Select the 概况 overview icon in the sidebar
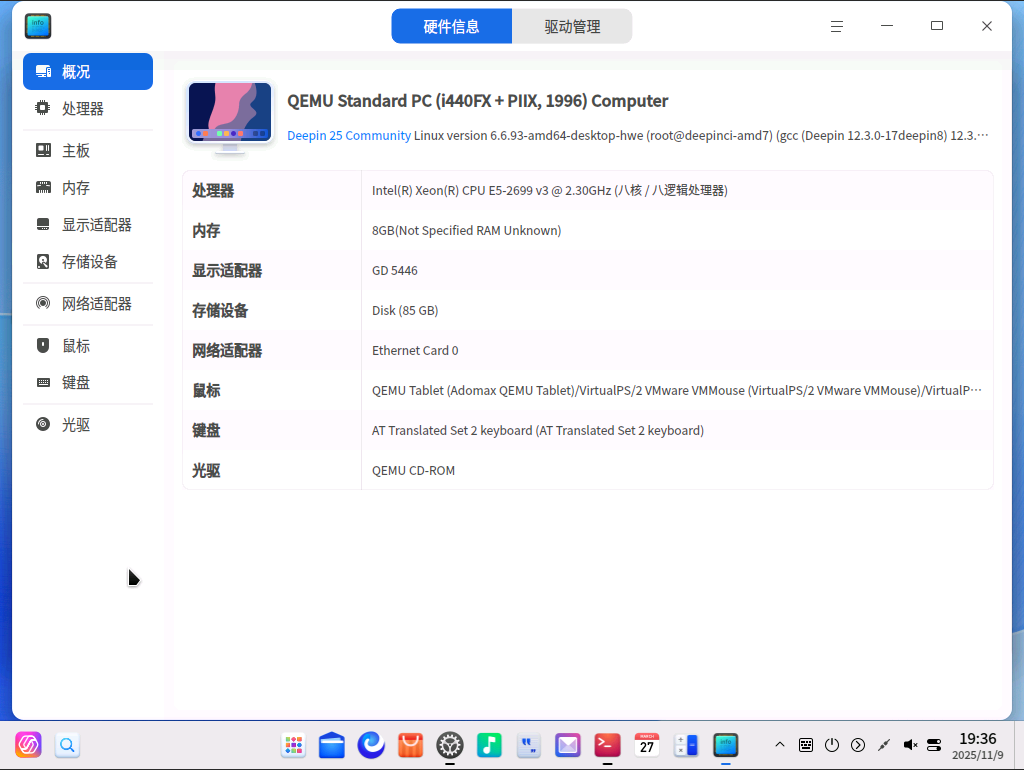The image size is (1024, 770). [x=43, y=71]
